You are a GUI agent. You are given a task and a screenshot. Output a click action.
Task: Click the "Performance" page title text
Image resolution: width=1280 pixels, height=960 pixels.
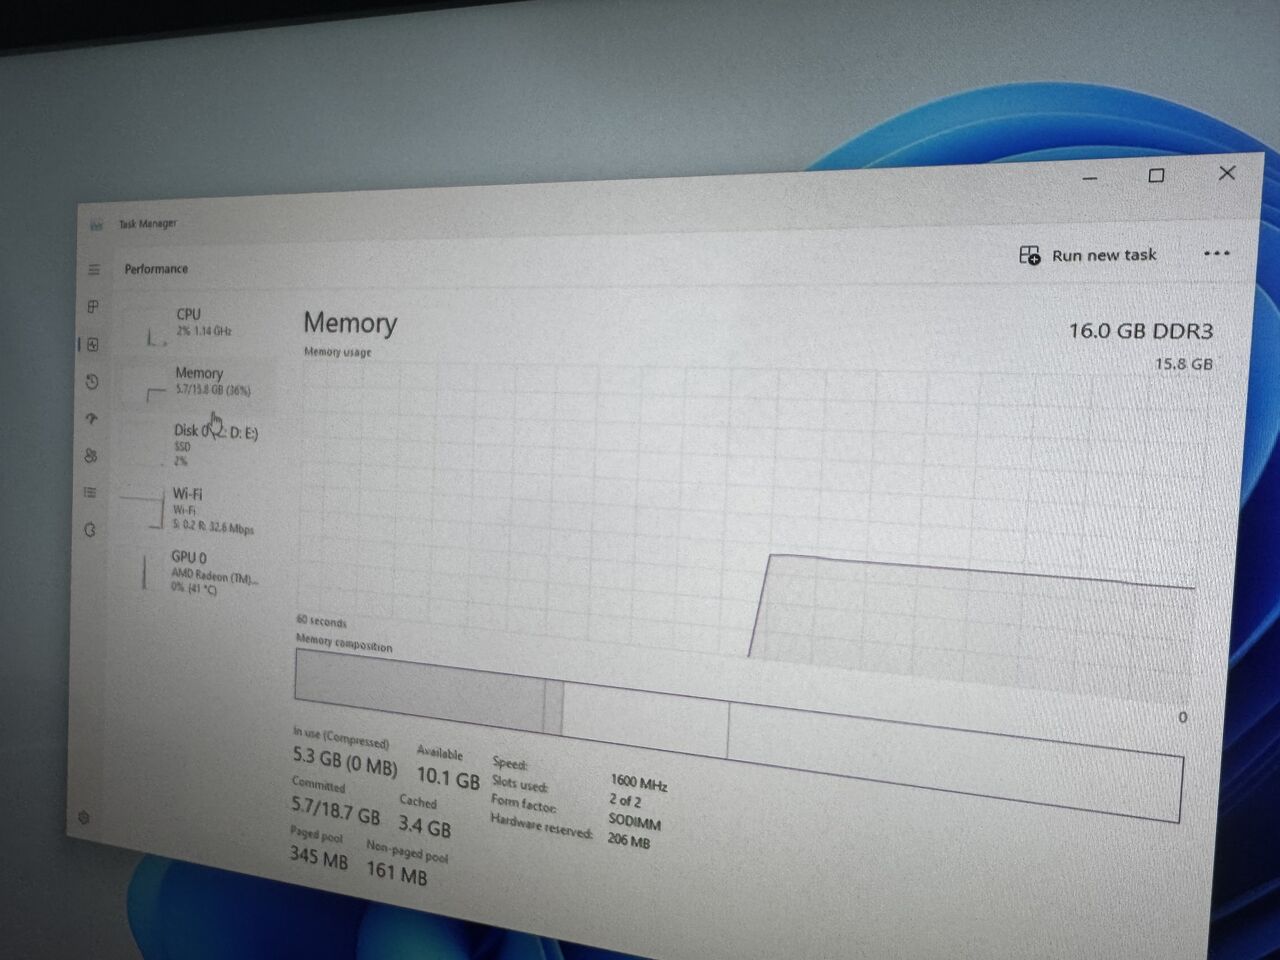tap(156, 269)
